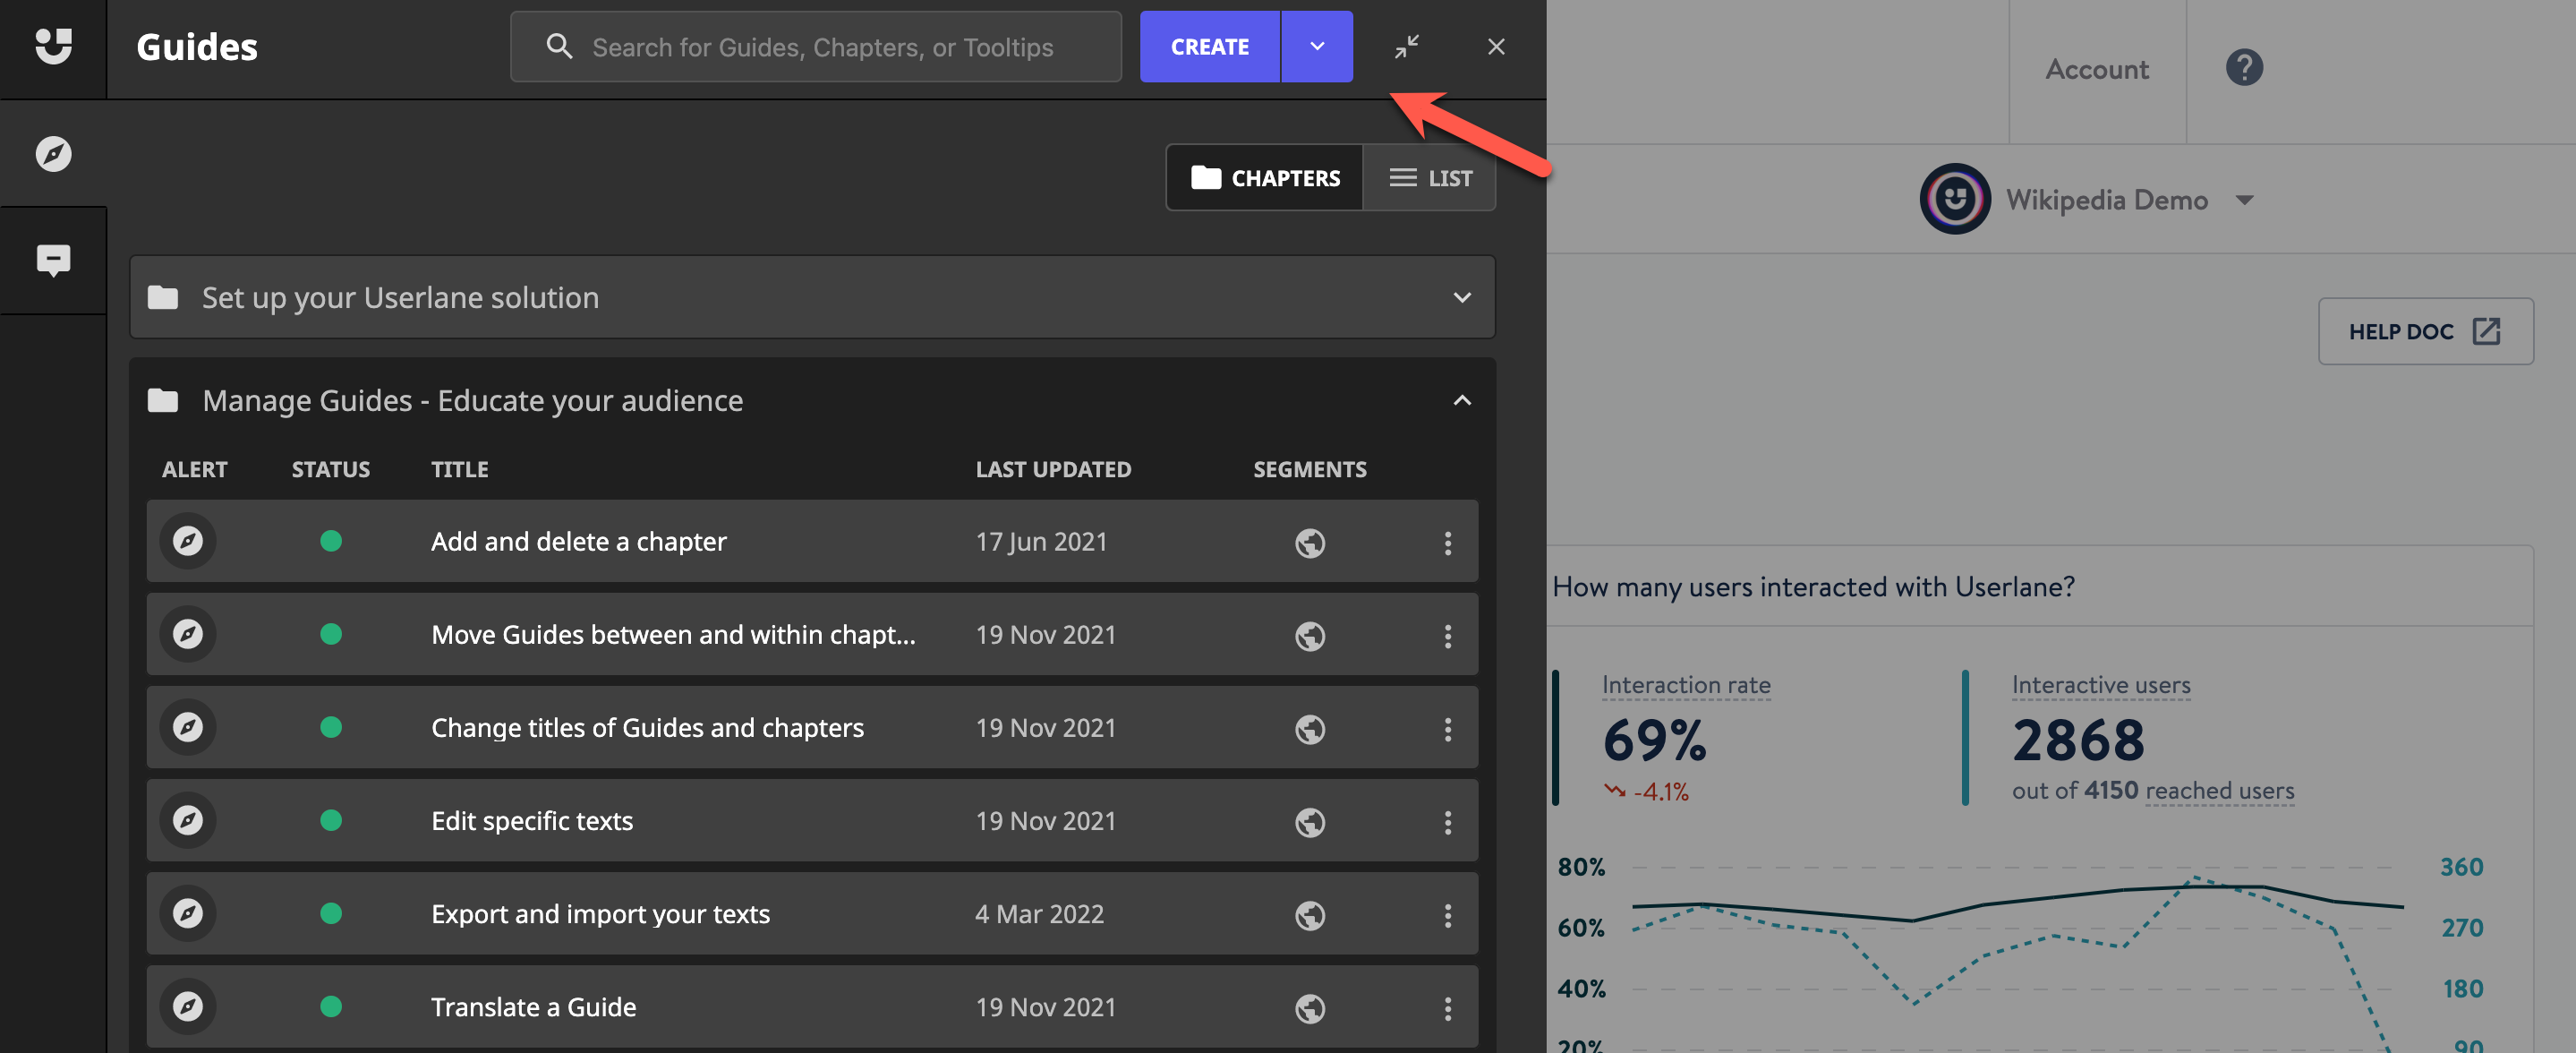Click globe segment icon for Edit specific texts
The height and width of the screenshot is (1053, 2576).
(1309, 822)
